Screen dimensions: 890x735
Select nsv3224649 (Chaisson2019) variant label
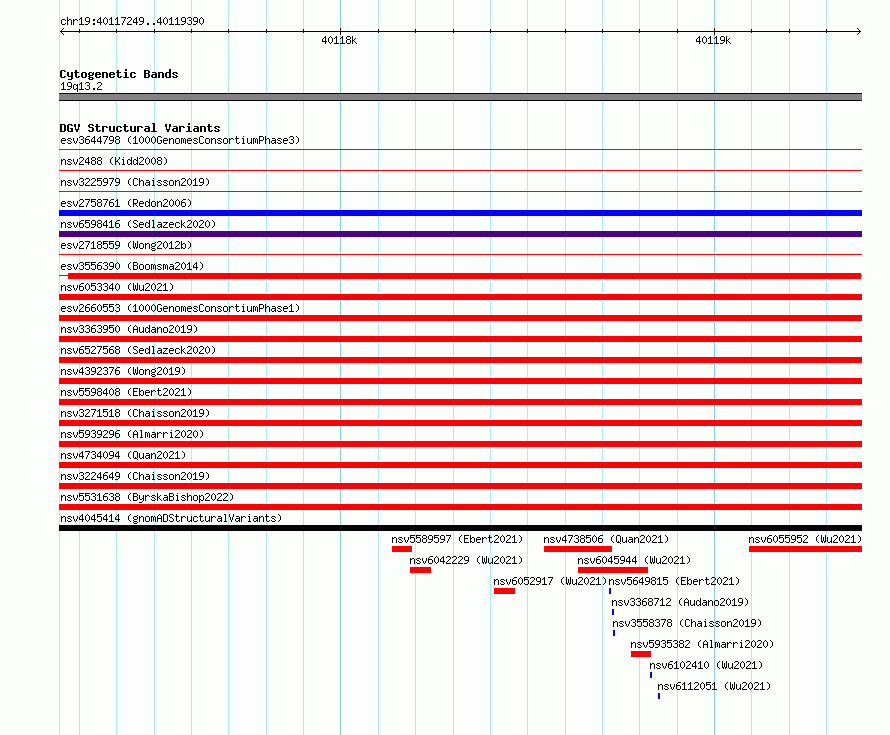click(135, 476)
